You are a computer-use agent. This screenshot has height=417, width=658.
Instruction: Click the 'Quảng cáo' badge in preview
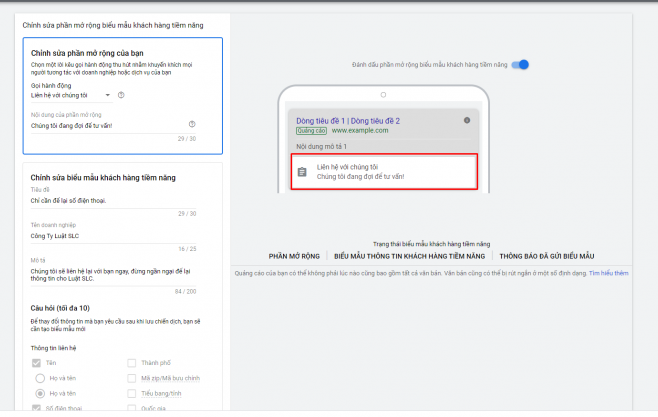coord(311,130)
